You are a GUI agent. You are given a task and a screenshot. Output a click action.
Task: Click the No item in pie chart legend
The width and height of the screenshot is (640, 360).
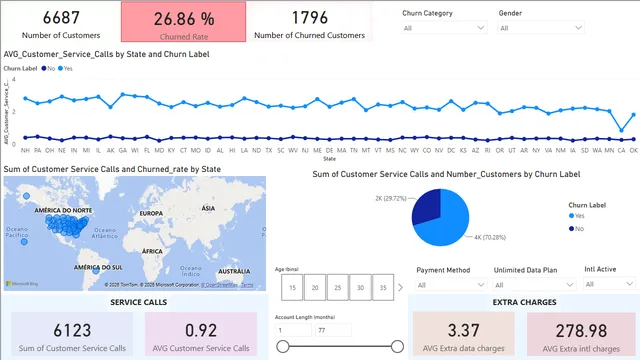click(576, 229)
